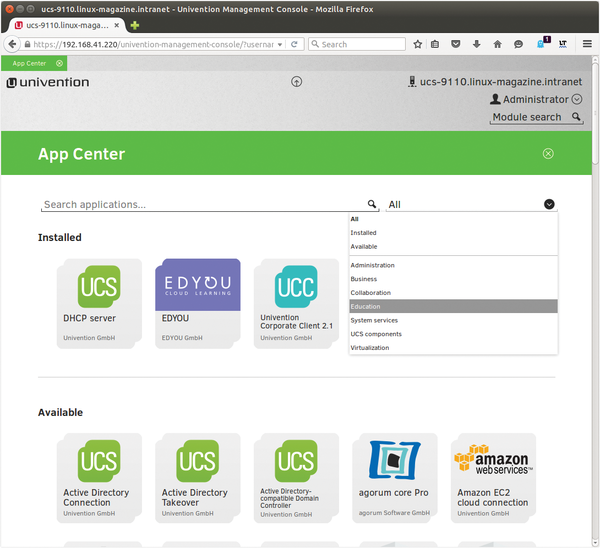Click the LT extension icon
This screenshot has height=548, width=600.
(563, 44)
